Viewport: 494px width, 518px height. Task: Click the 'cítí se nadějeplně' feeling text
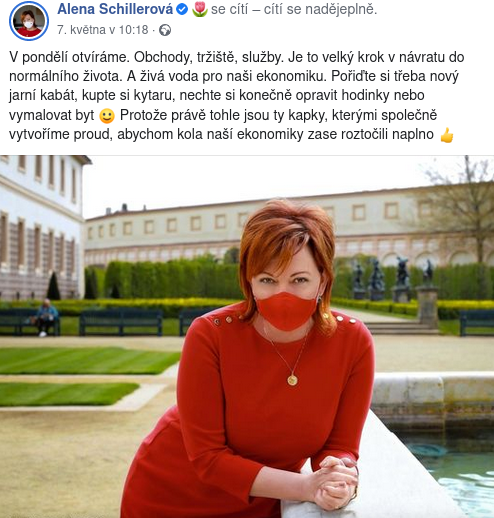click(320, 9)
